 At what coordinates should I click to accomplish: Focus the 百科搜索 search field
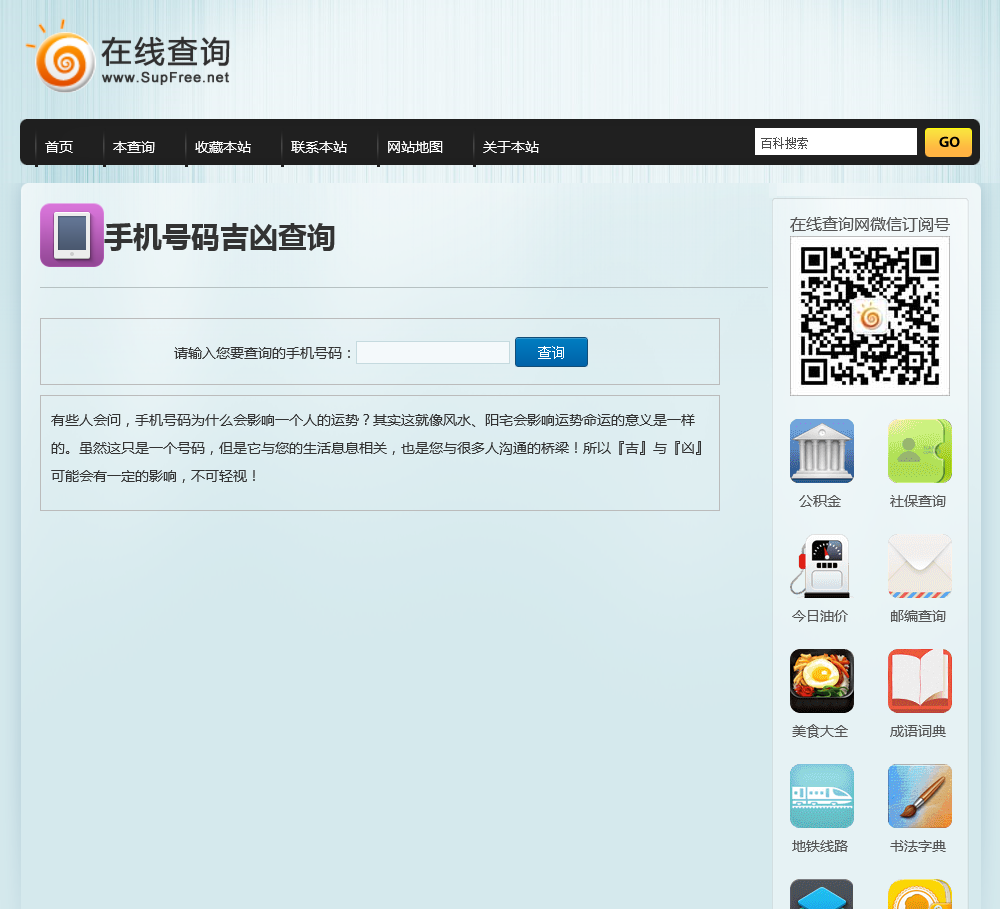[835, 142]
